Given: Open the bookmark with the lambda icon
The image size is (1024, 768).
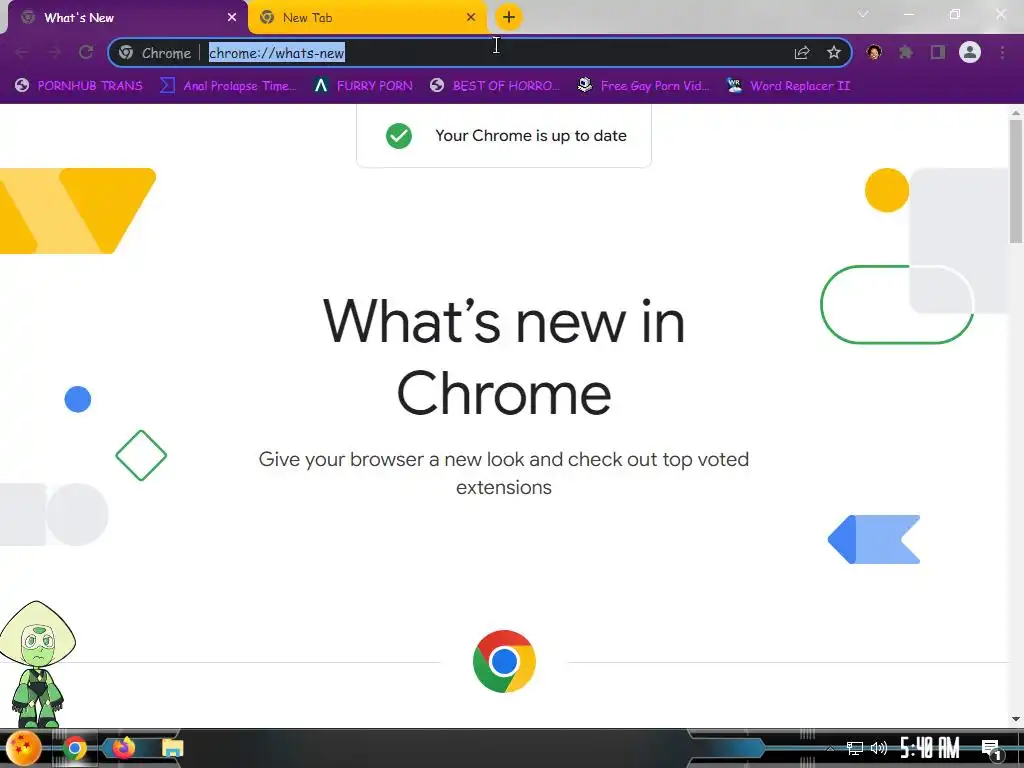Looking at the screenshot, I should [363, 86].
